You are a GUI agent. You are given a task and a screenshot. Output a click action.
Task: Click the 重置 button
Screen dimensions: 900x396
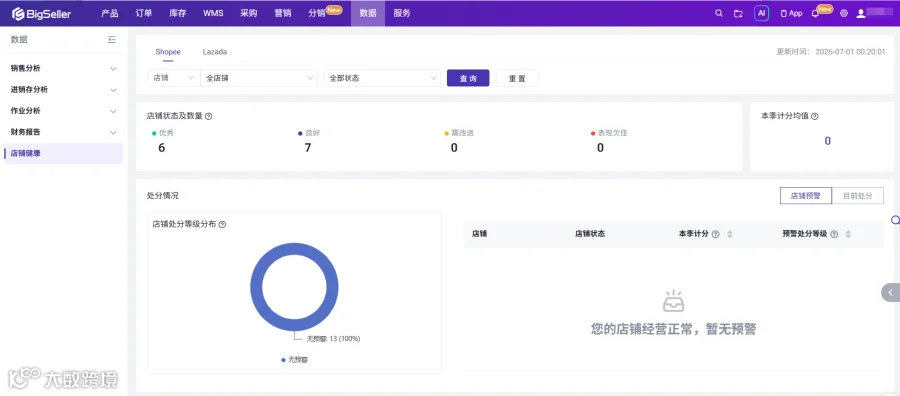(517, 78)
